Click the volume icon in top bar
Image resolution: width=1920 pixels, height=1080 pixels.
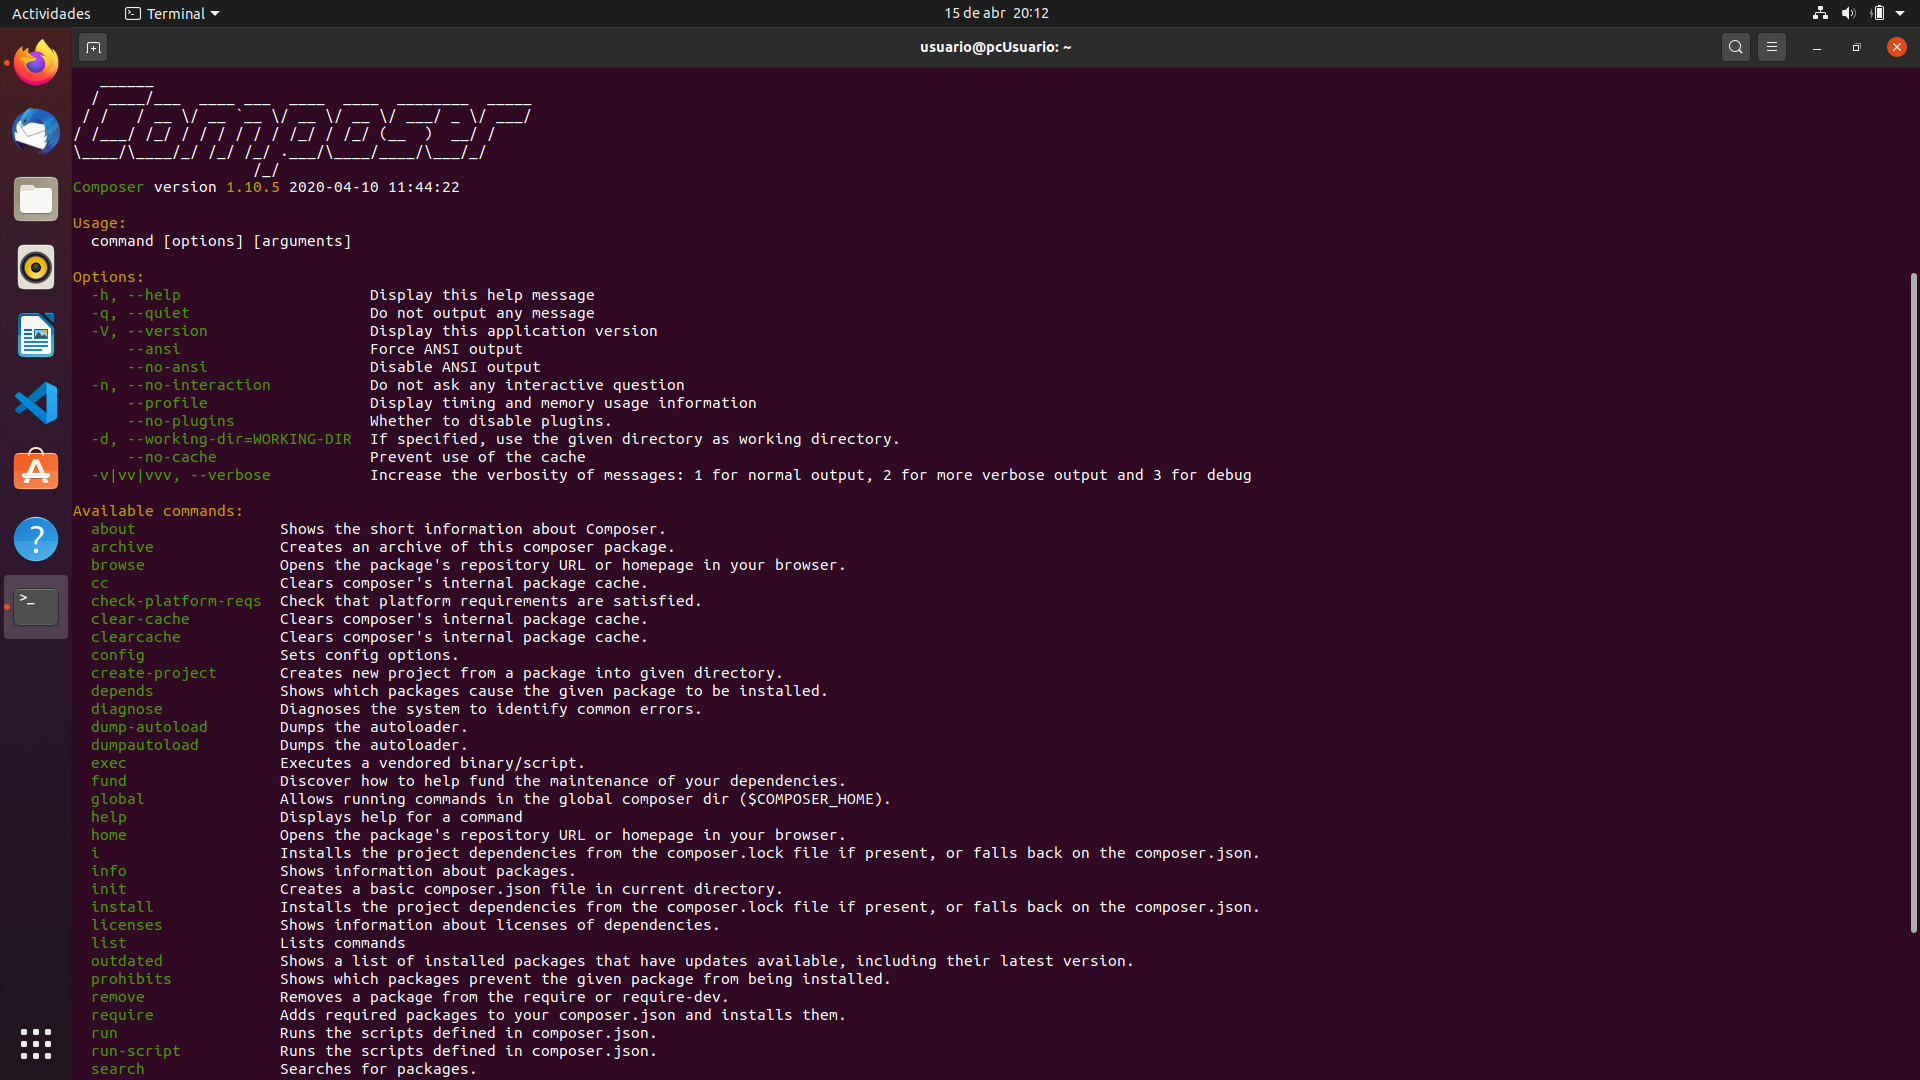(x=1848, y=13)
